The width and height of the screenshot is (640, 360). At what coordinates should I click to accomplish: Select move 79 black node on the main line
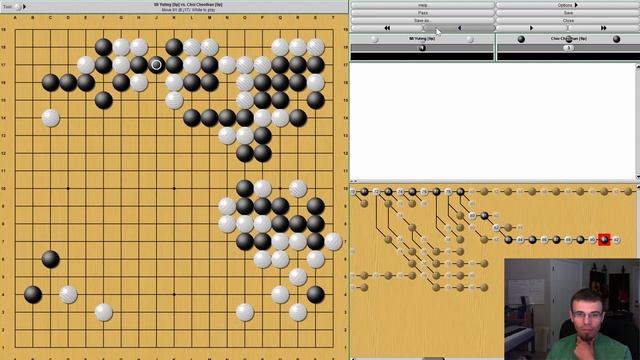pyautogui.click(x=460, y=191)
